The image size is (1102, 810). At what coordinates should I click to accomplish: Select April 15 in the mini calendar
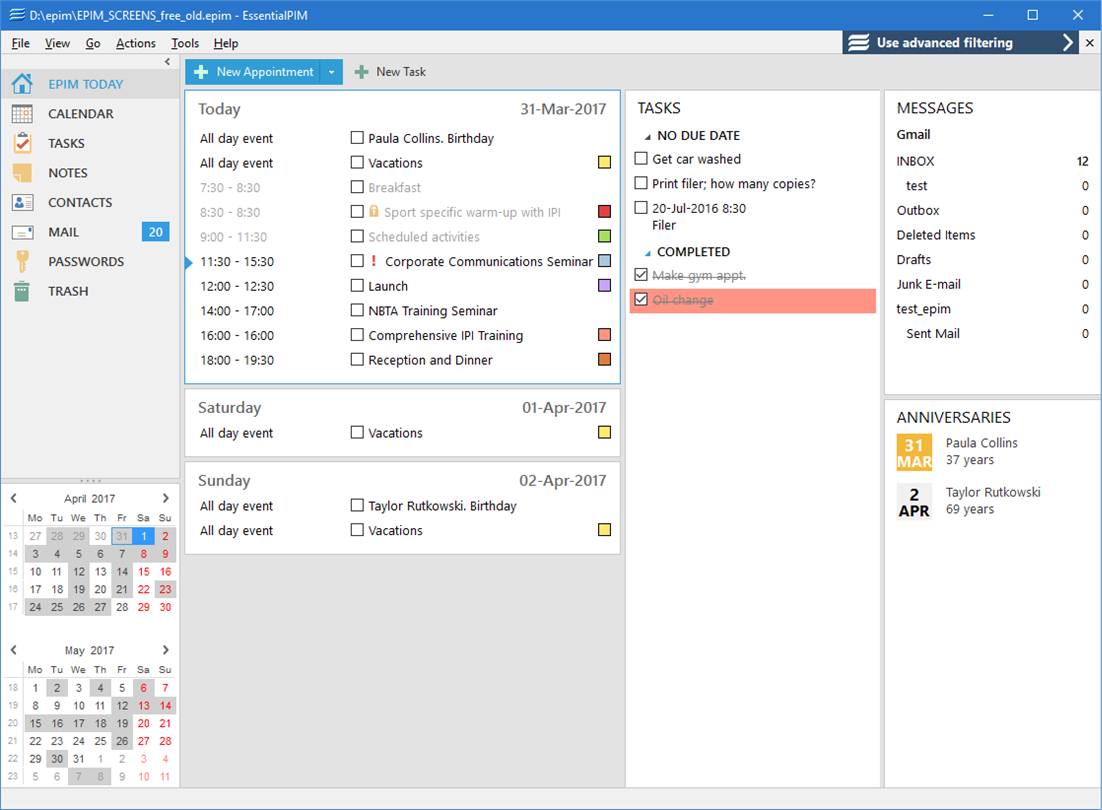[x=143, y=571]
